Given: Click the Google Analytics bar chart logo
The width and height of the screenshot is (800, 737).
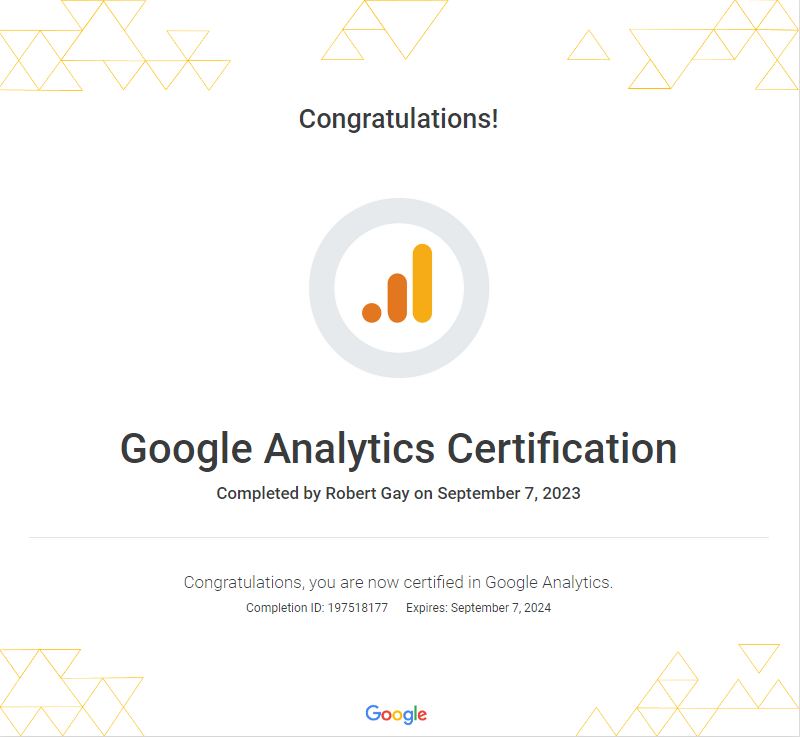Looking at the screenshot, I should click(x=397, y=284).
